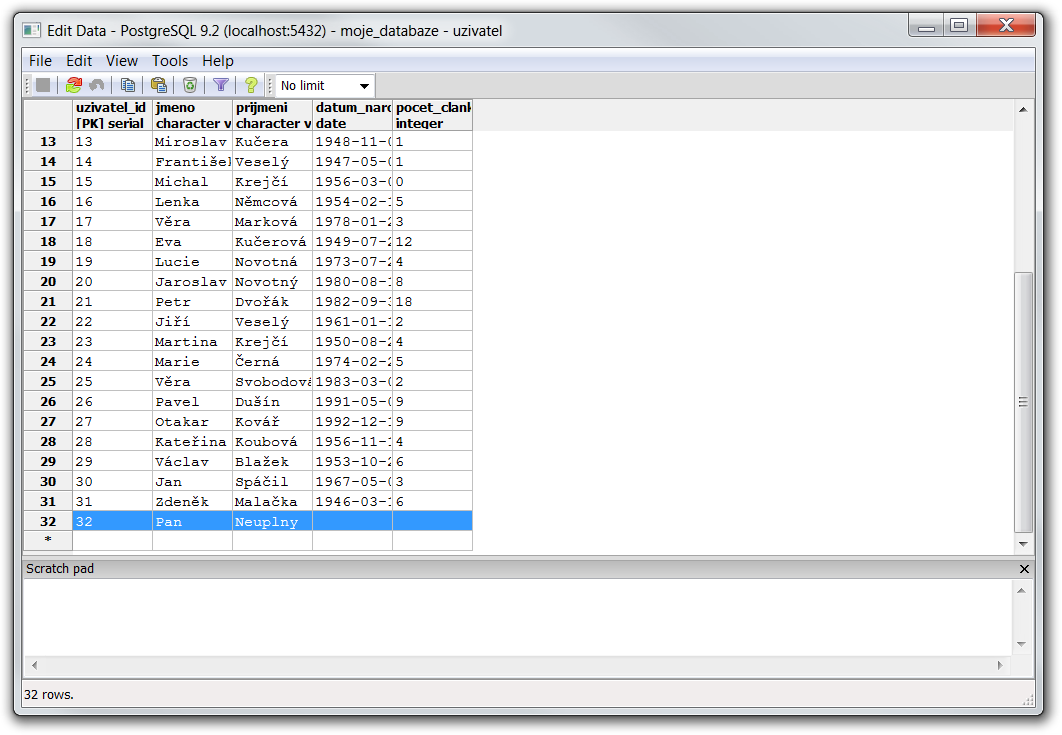Image resolution: width=1062 pixels, height=735 pixels.
Task: Click the cell containing Lucie
Action: (x=192, y=261)
